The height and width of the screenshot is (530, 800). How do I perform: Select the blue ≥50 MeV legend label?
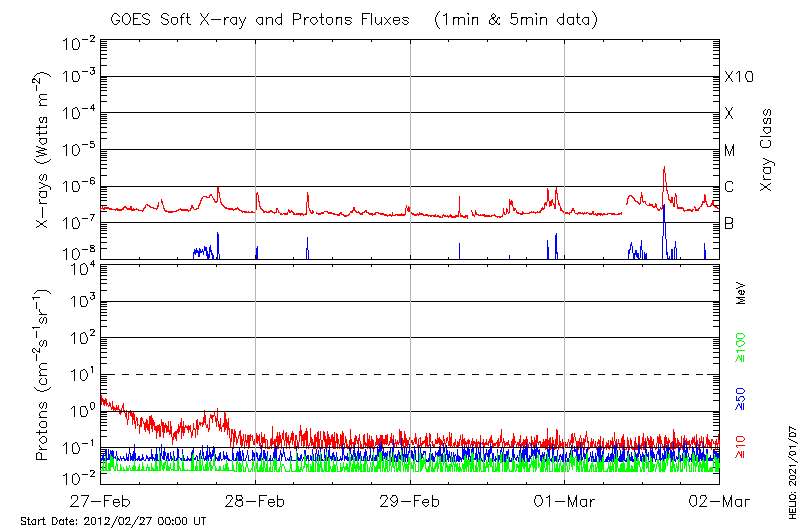coord(741,397)
